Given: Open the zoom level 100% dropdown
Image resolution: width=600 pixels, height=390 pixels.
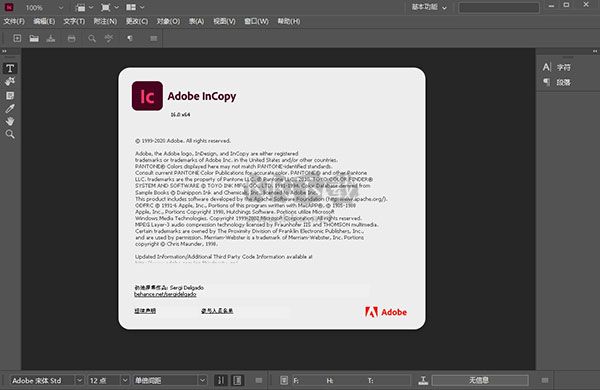Looking at the screenshot, I should 61,7.
